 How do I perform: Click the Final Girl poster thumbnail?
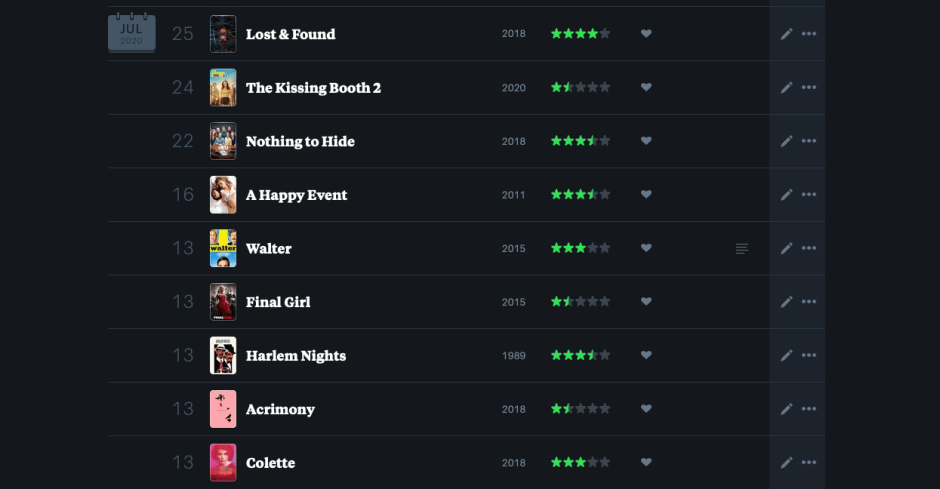223,302
